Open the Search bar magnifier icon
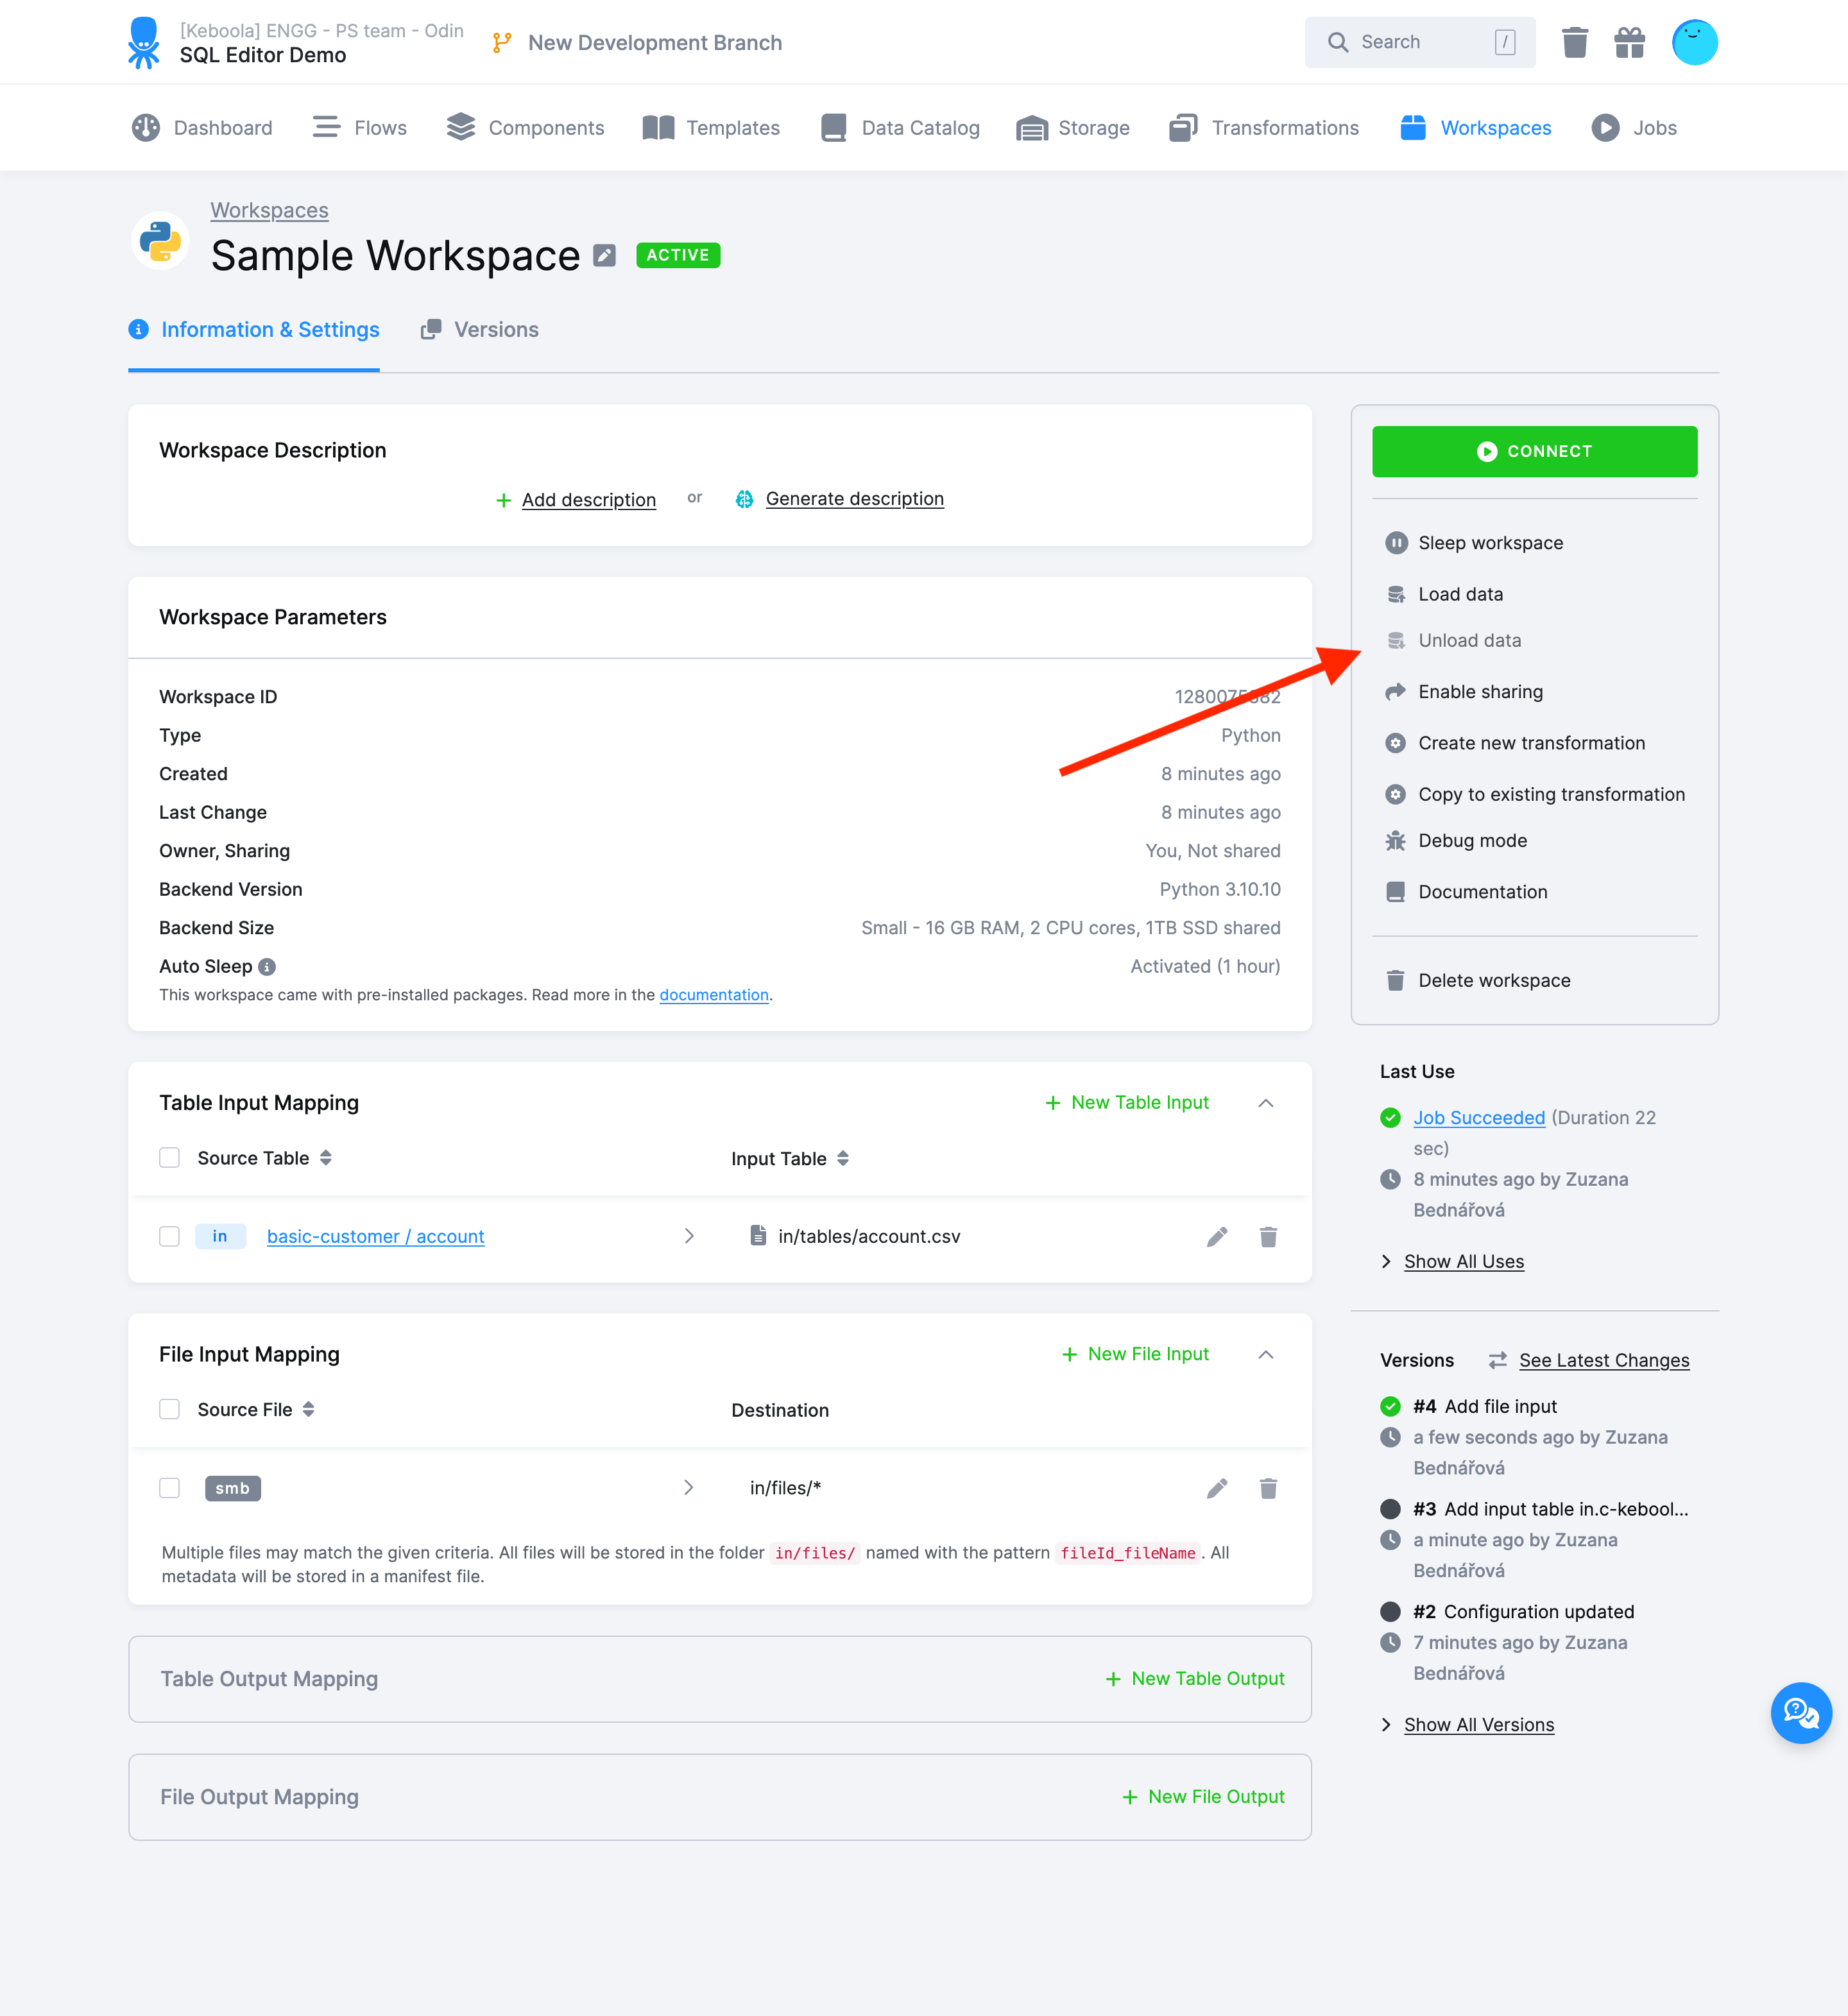1848x2016 pixels. point(1338,42)
